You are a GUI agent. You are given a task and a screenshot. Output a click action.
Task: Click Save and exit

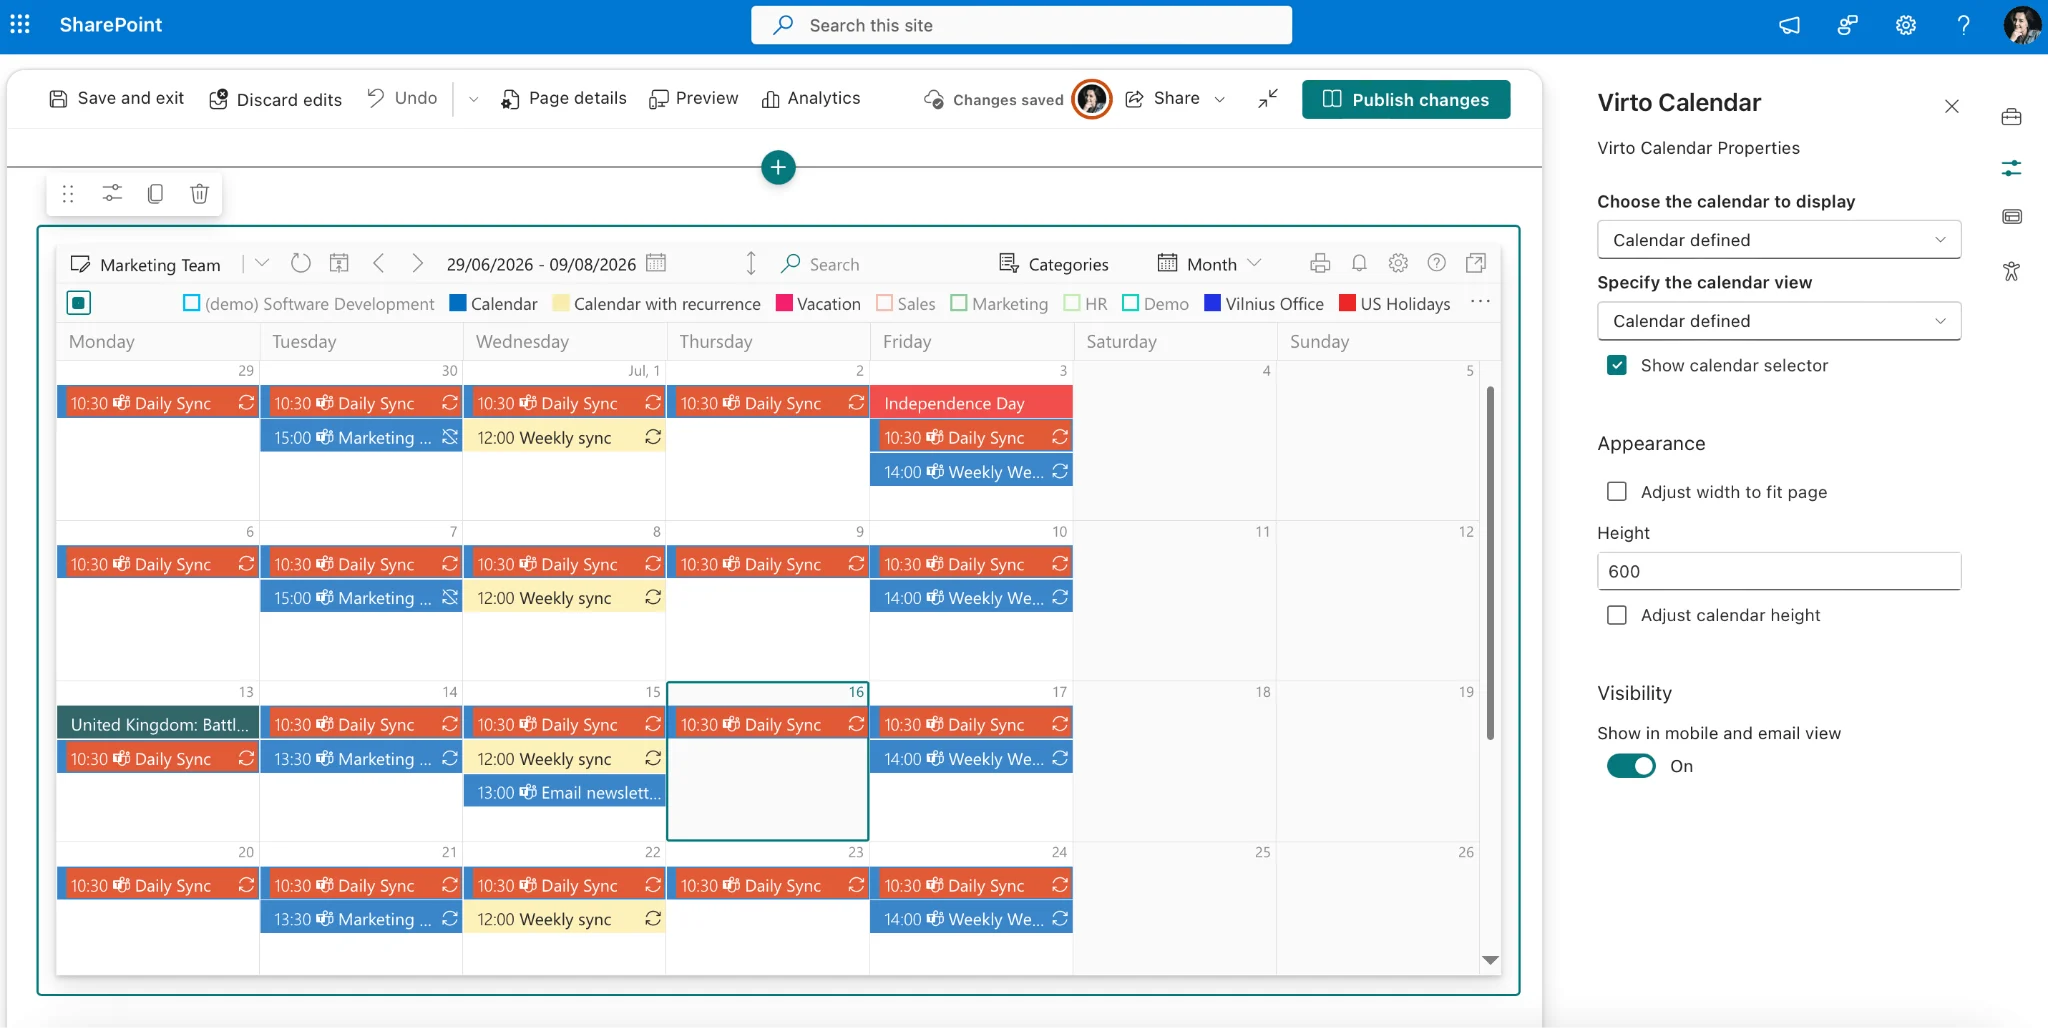click(x=117, y=98)
